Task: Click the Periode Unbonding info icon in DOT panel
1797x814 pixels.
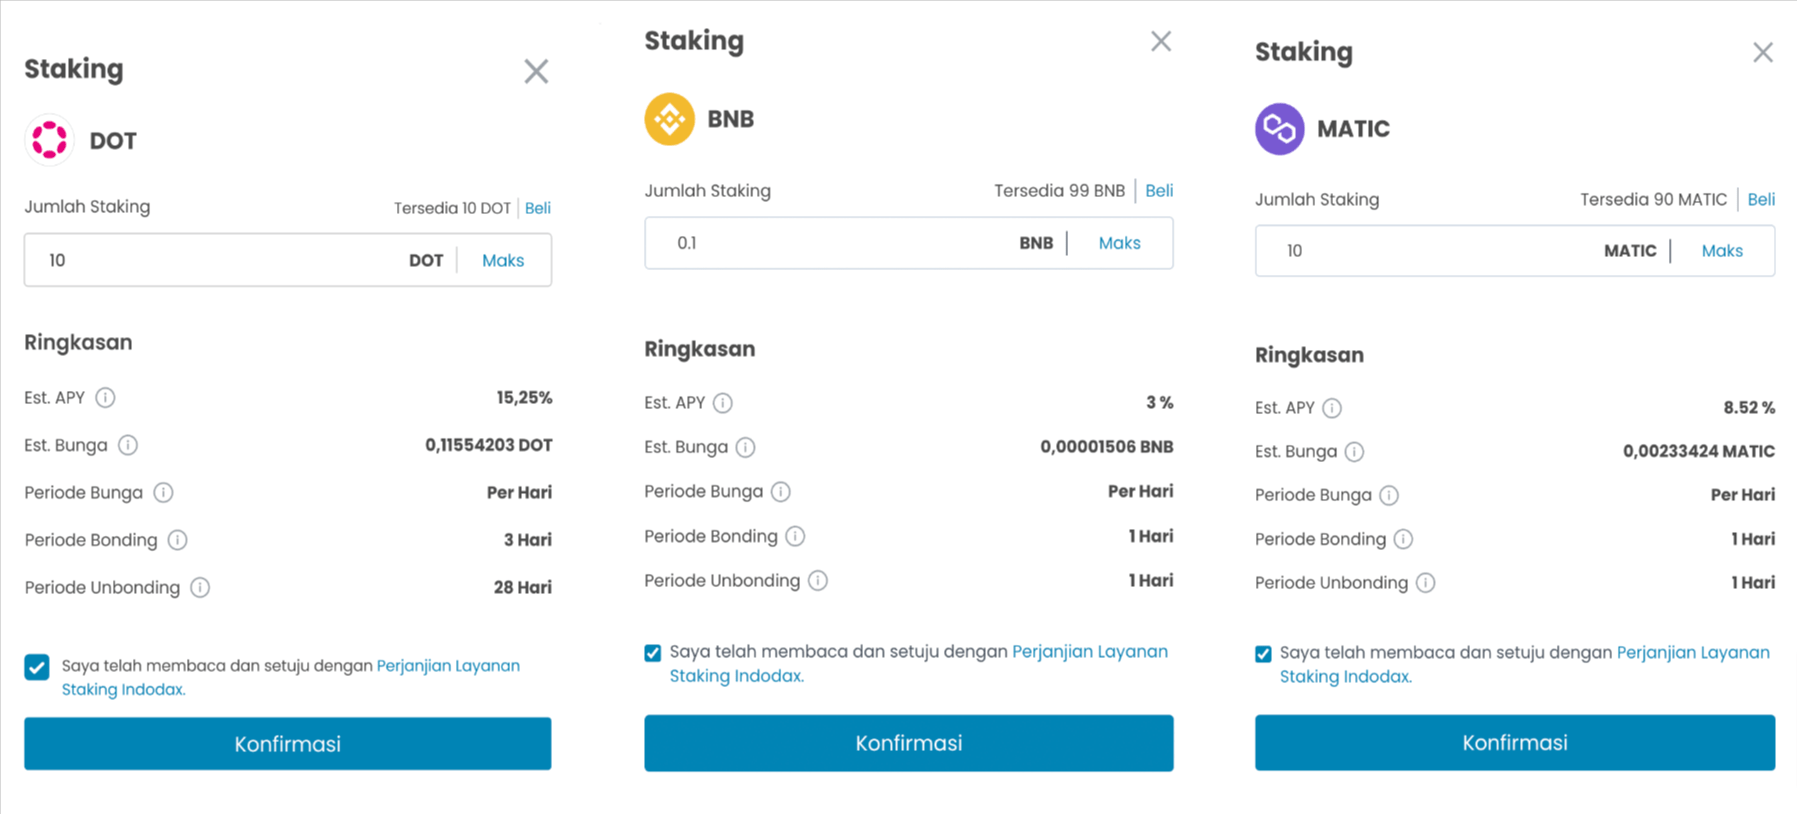Action: (x=200, y=587)
